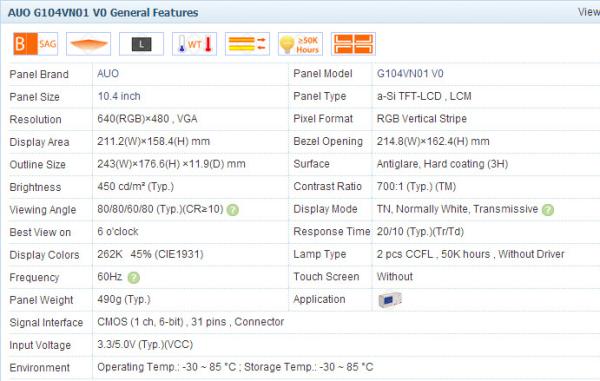Screen dimensions: 600x381
Task: Click the yellow signal lines arrows icon
Action: [x=247, y=44]
